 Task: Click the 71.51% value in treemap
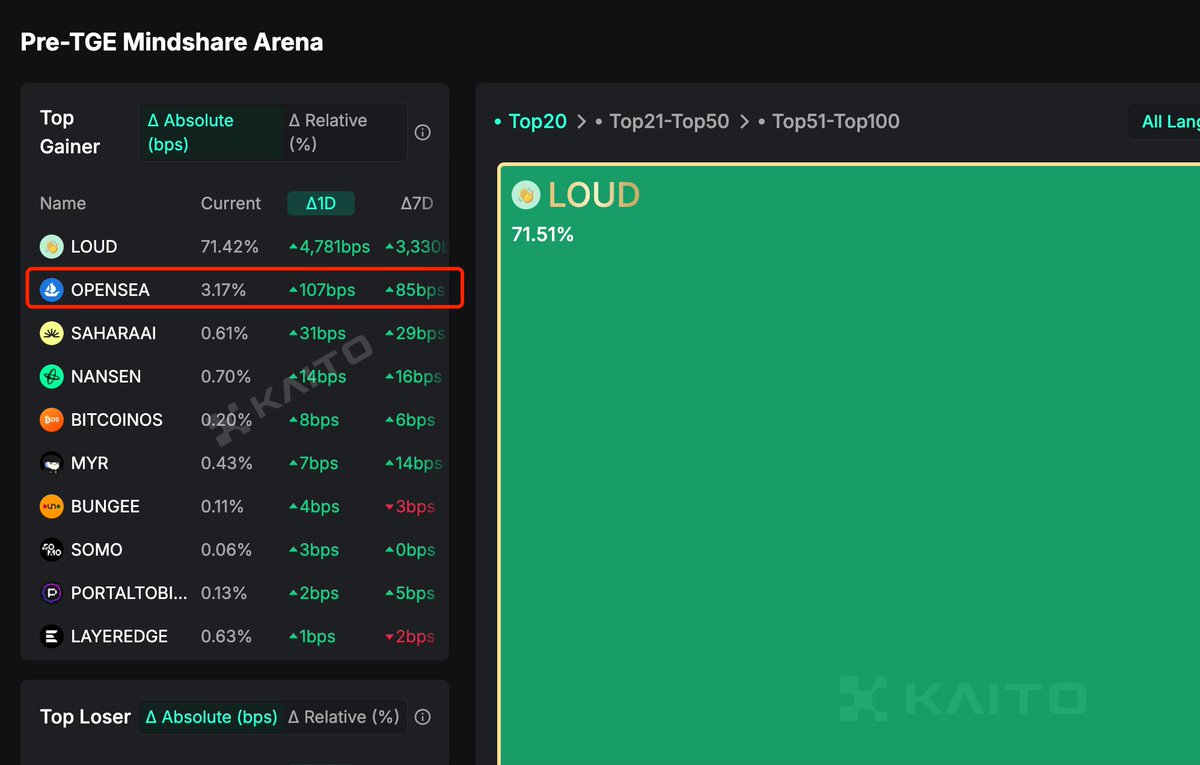tap(542, 235)
